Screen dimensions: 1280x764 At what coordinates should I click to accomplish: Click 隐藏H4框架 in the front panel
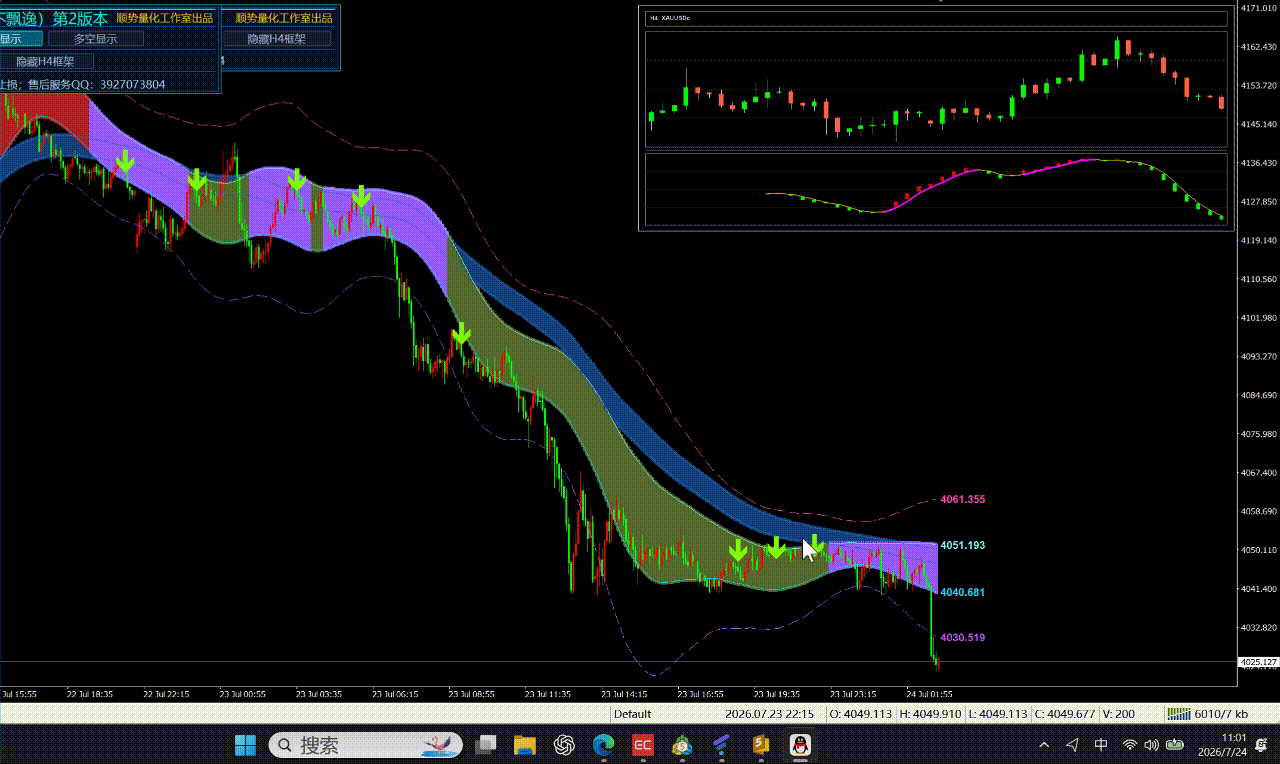[x=46, y=61]
